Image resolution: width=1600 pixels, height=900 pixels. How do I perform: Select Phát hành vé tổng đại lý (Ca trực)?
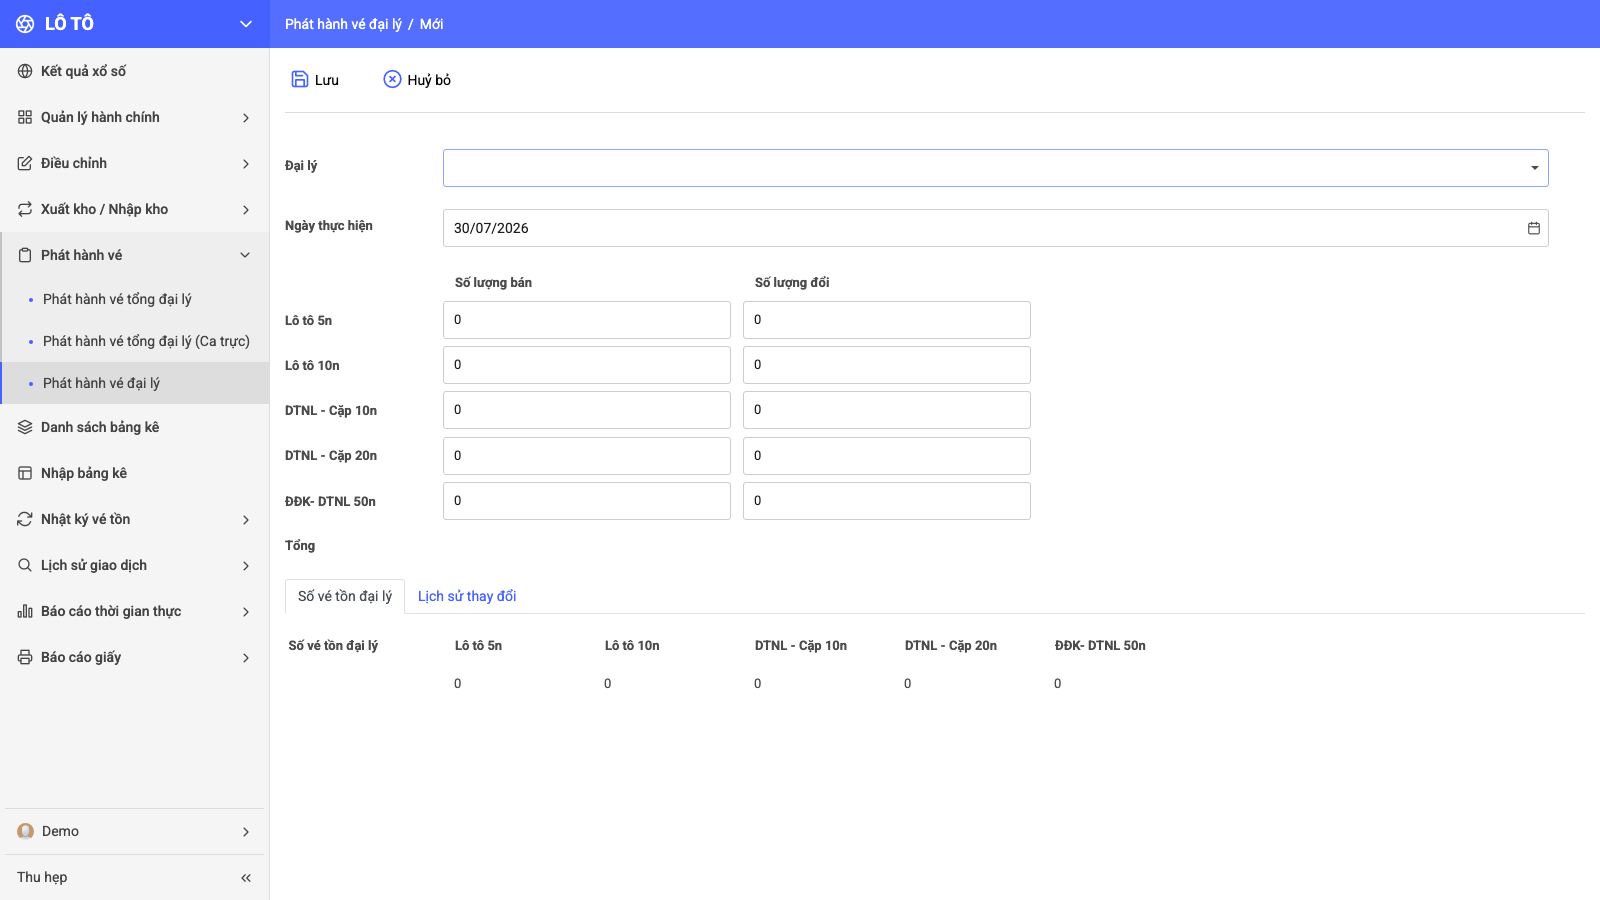point(135,341)
